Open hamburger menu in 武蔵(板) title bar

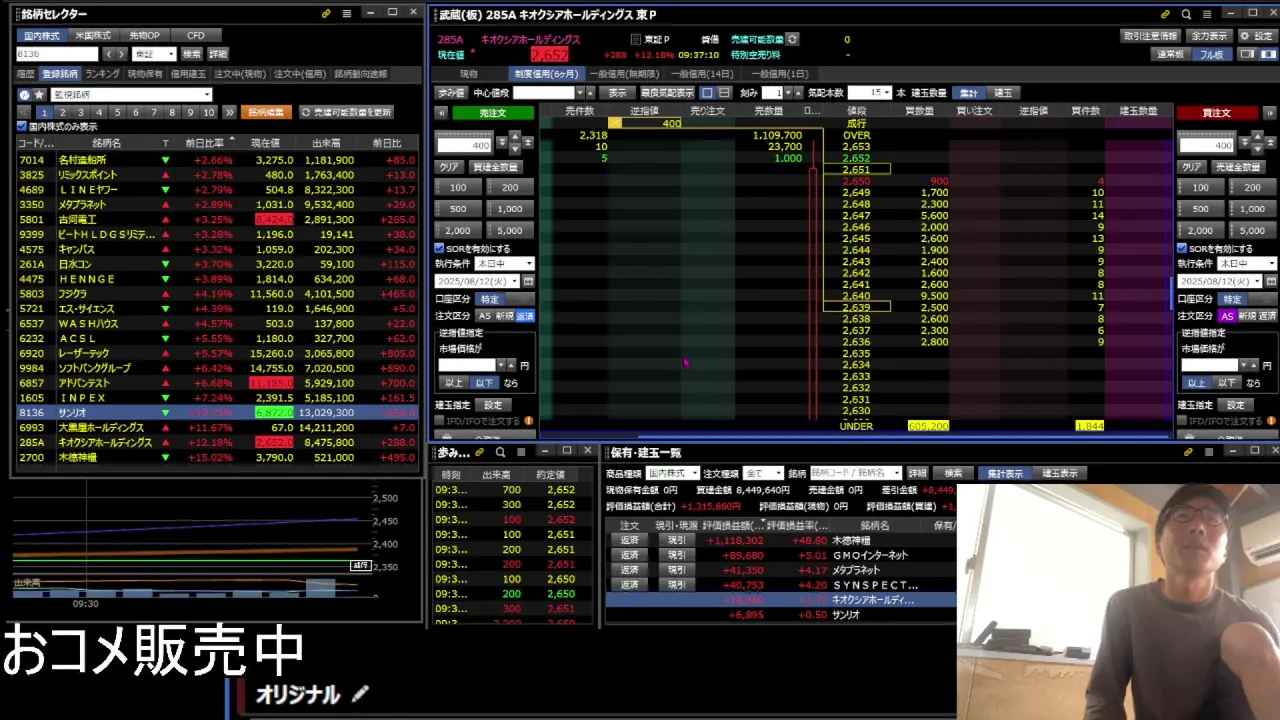1207,14
